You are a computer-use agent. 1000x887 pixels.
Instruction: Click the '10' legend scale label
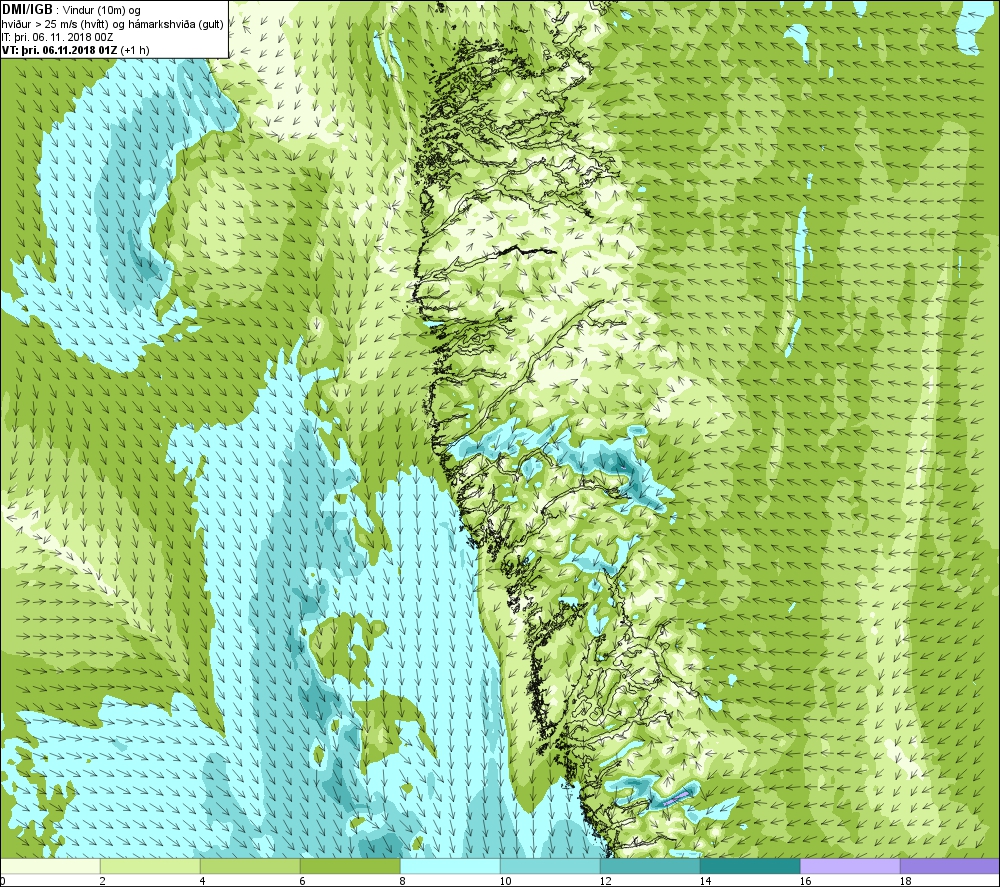point(505,881)
